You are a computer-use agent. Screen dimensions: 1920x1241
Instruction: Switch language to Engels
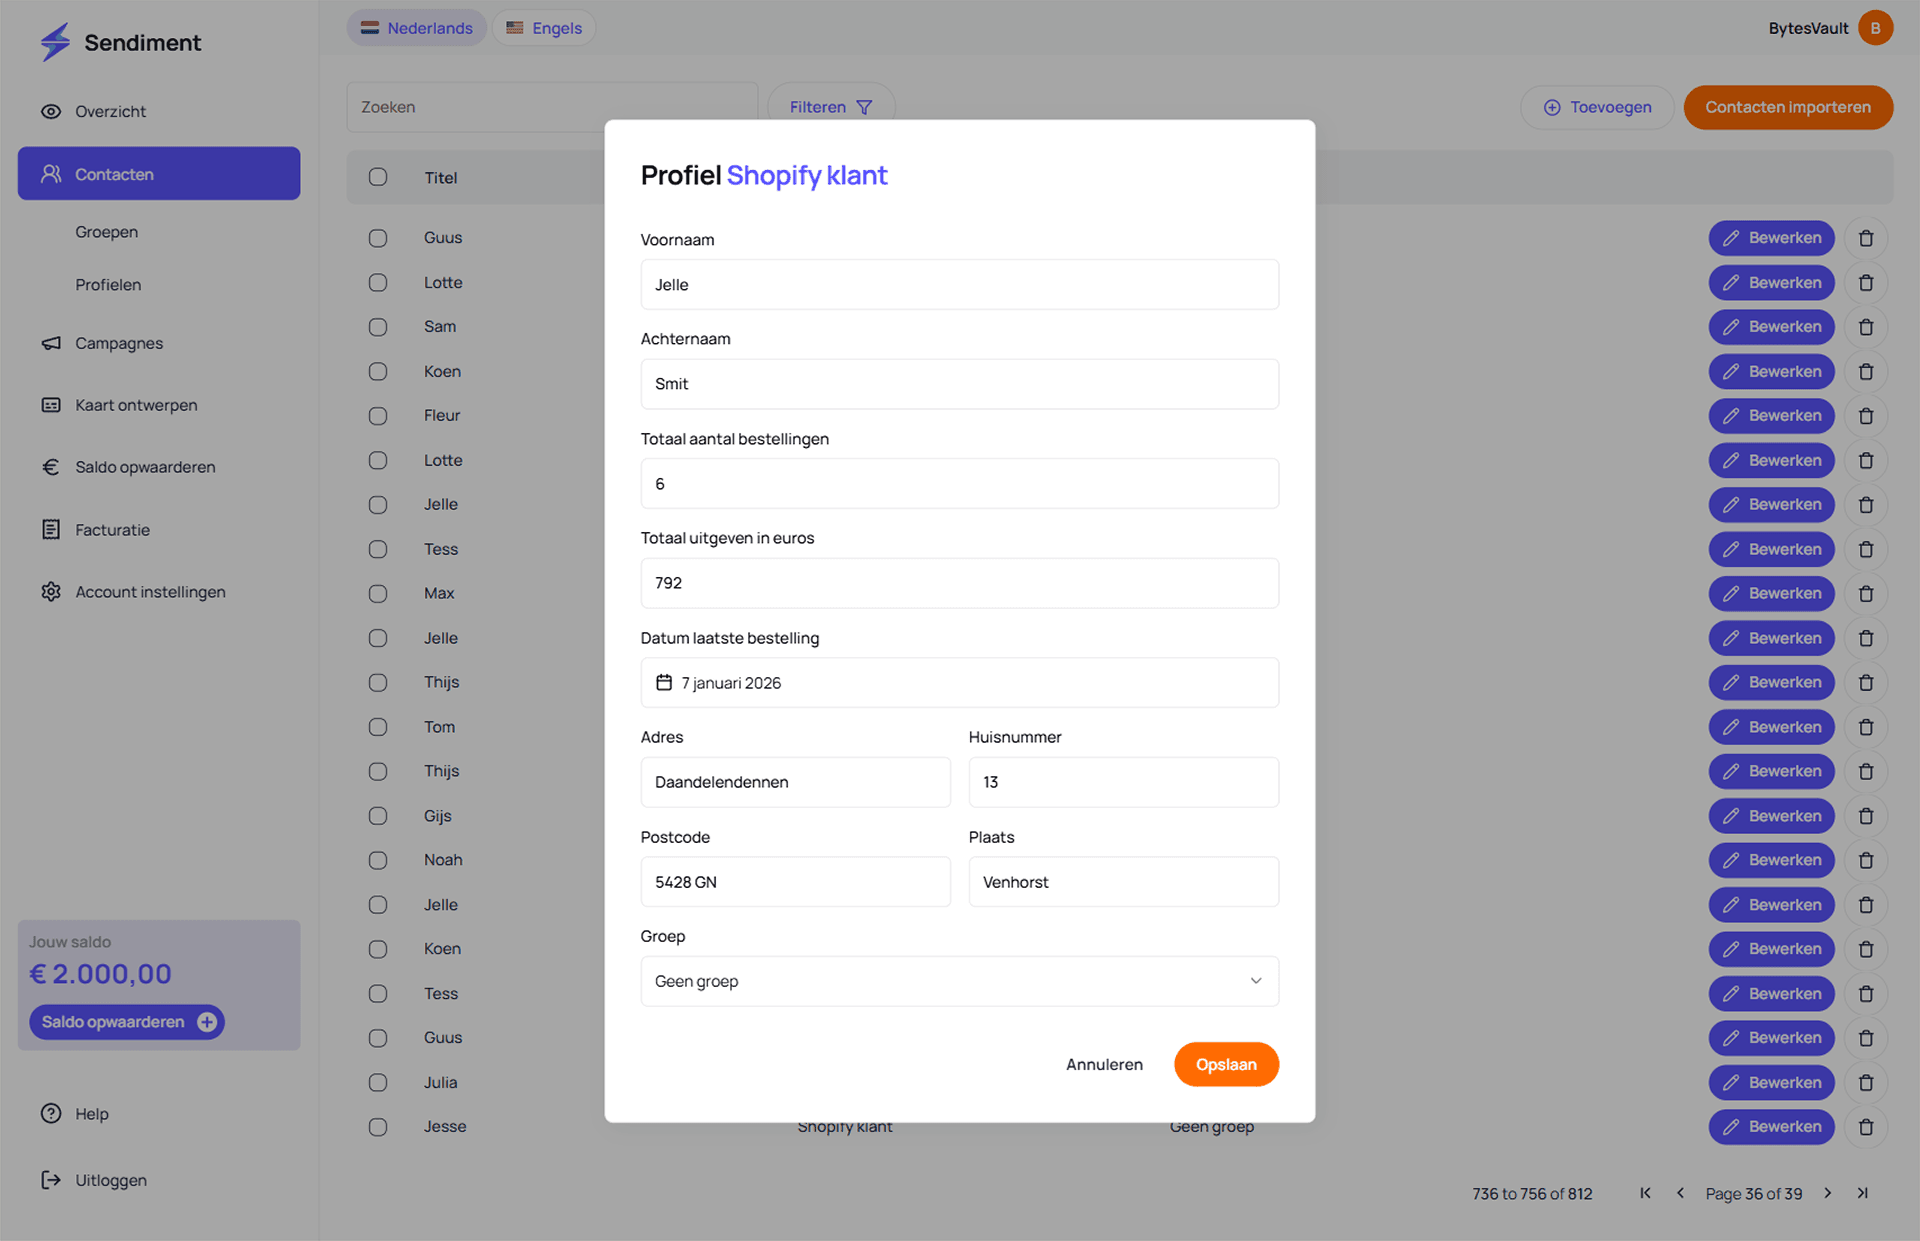[544, 28]
